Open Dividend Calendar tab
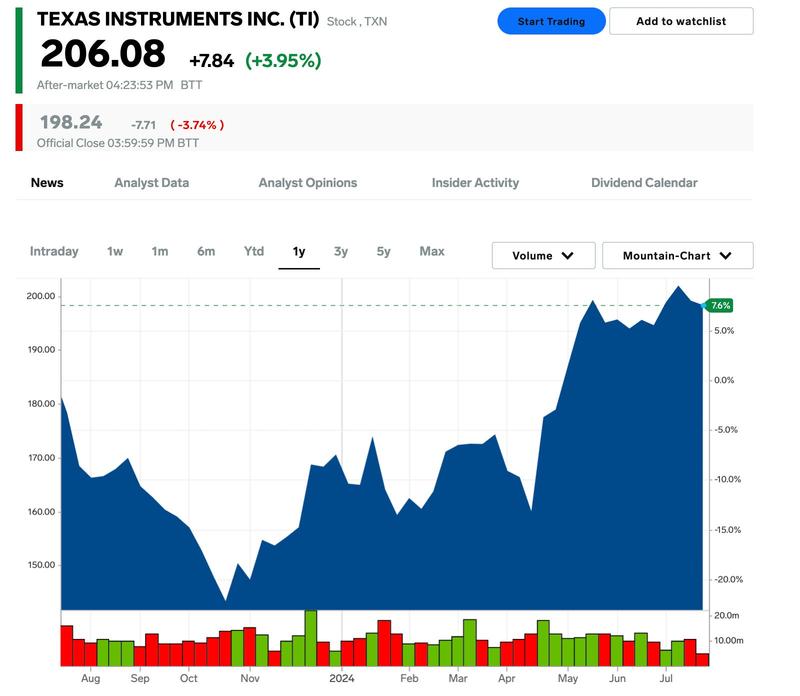This screenshot has width=800, height=696. (644, 183)
